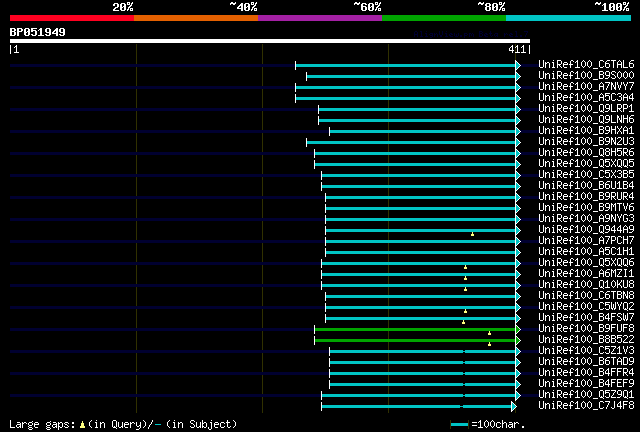Choose UniRef100_Q5XQQ5 hit name

click(x=586, y=163)
